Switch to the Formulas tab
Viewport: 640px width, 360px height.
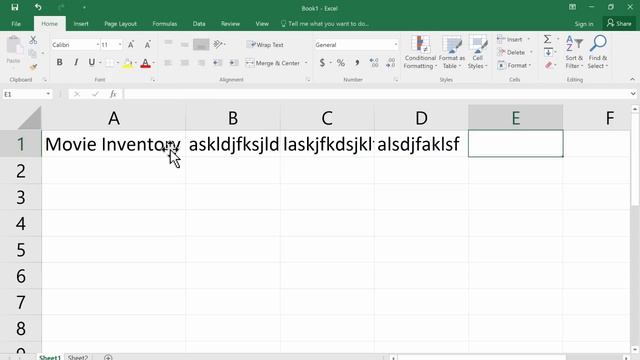(x=164, y=24)
